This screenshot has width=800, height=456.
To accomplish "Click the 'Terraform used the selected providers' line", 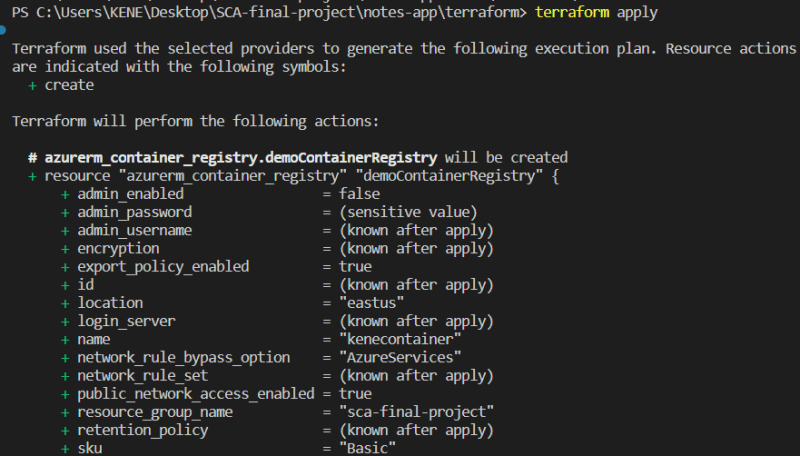I will tap(404, 48).
